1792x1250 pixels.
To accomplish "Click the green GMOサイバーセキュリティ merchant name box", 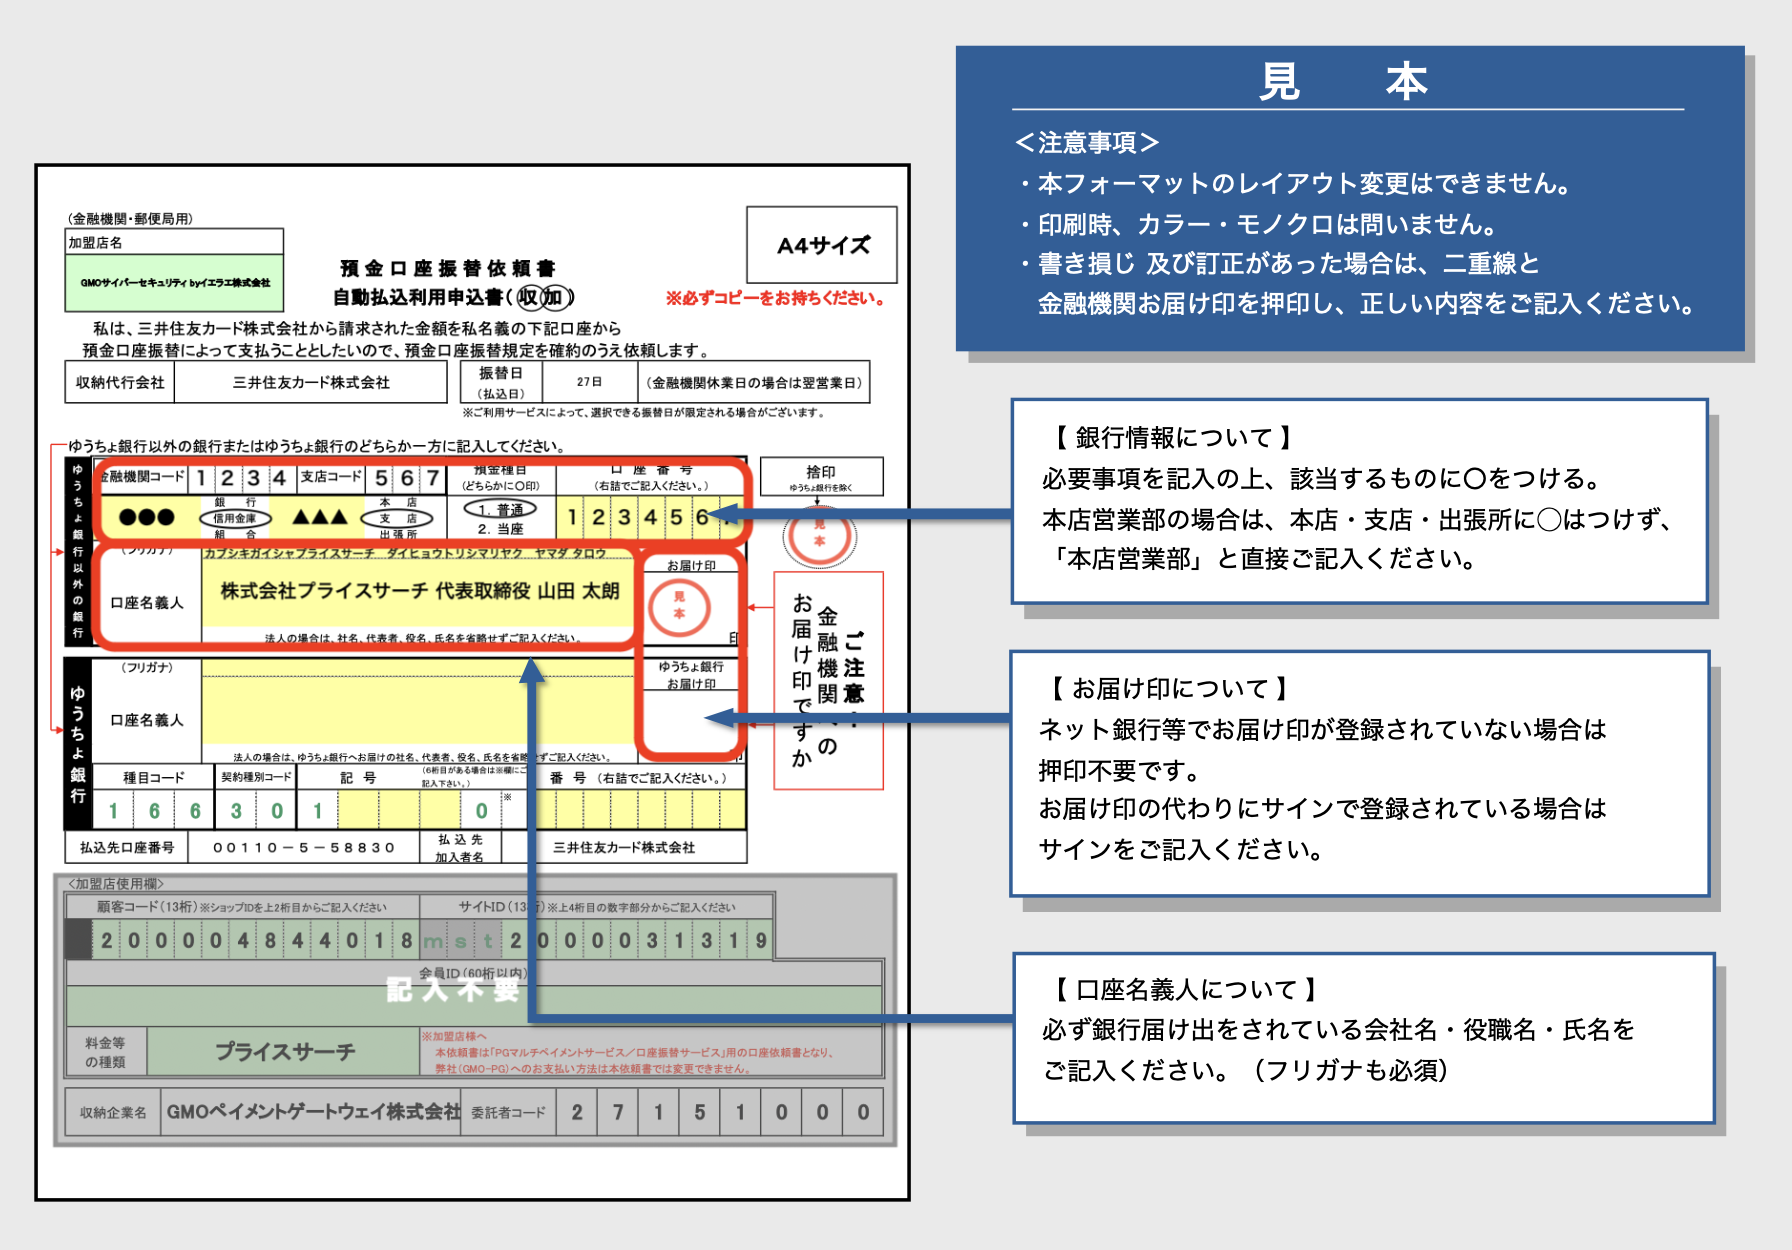I will 175,283.
